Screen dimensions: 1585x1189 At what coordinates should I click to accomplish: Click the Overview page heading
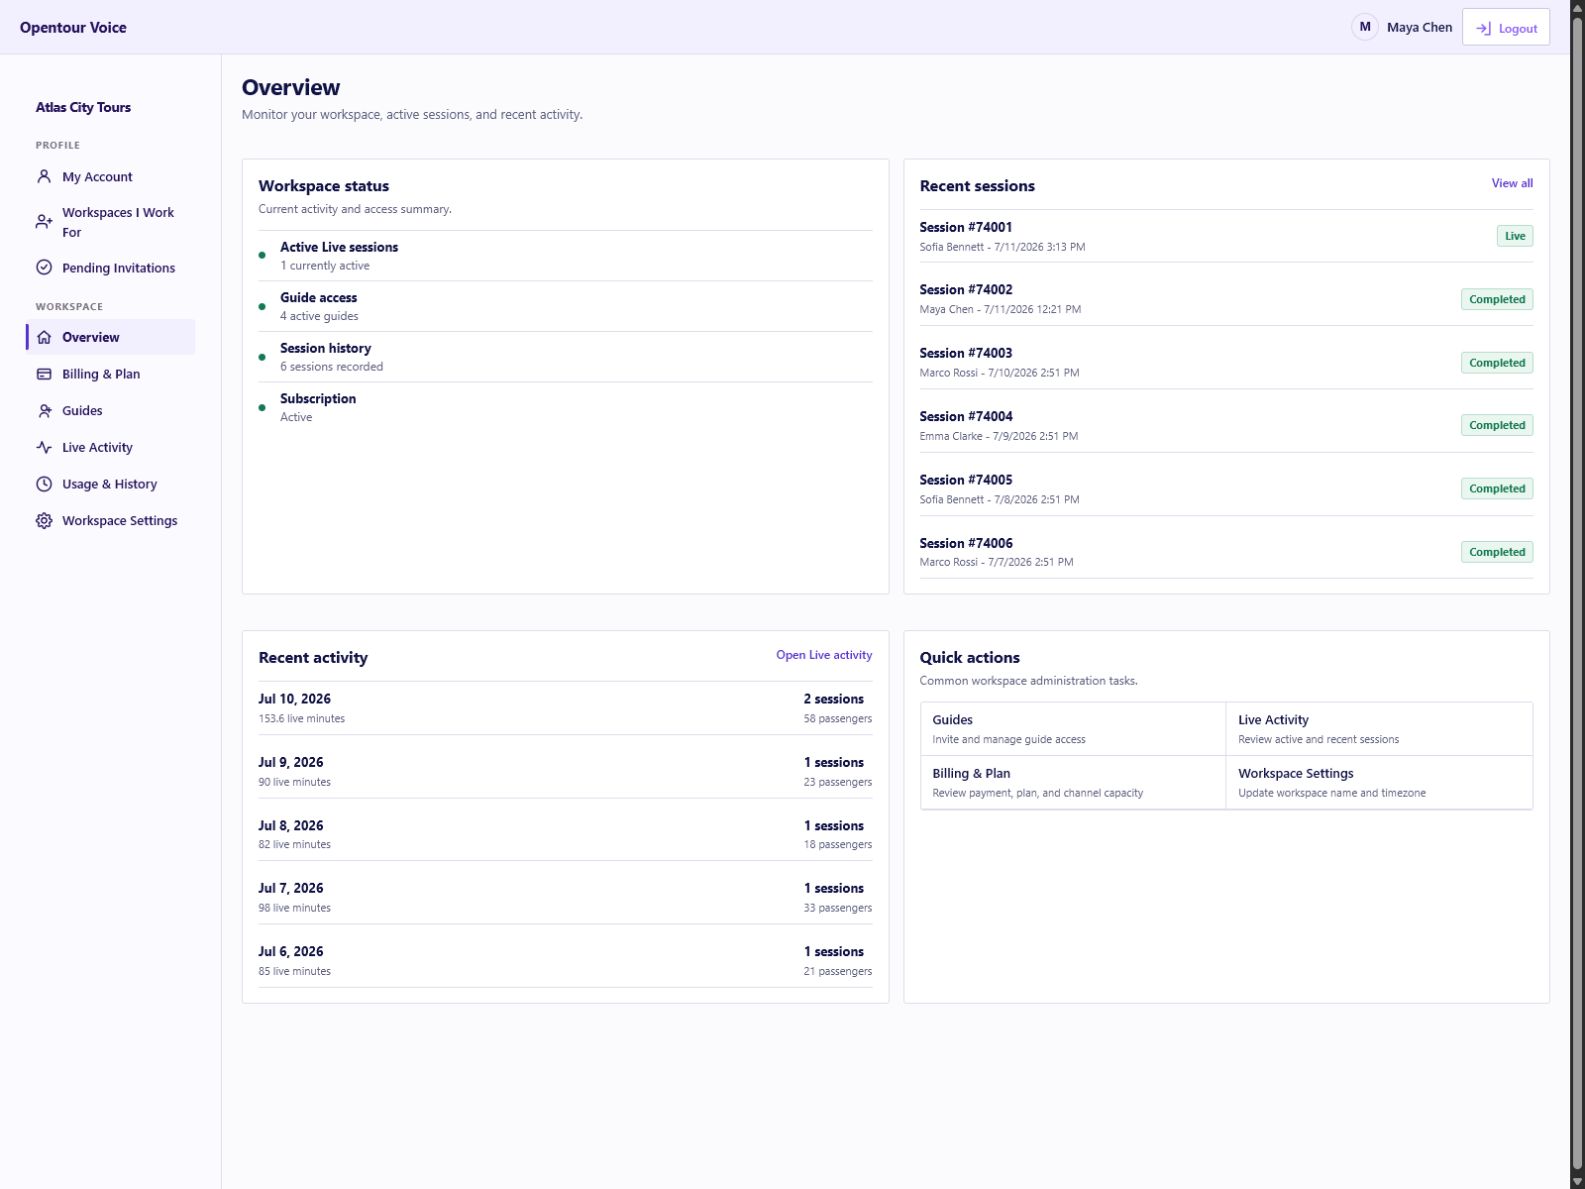click(x=291, y=87)
